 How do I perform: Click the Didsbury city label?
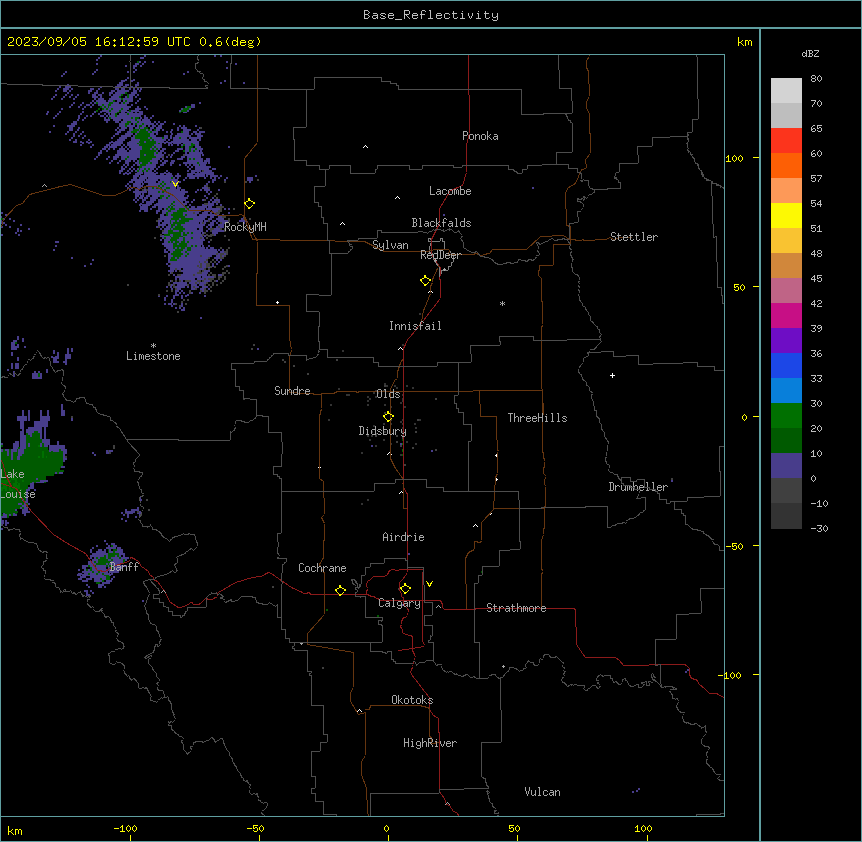(383, 431)
